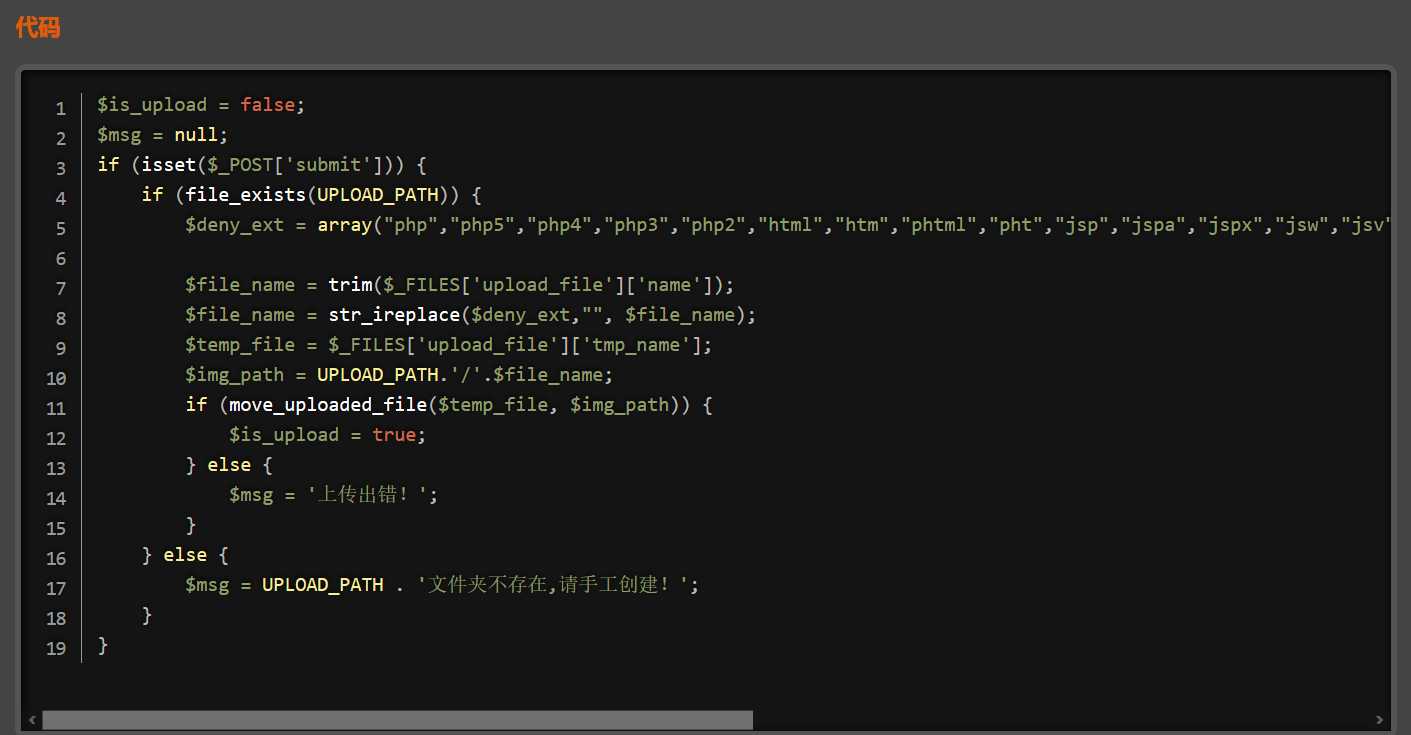Click the '代码' heading
The height and width of the screenshot is (735, 1411).
38,27
